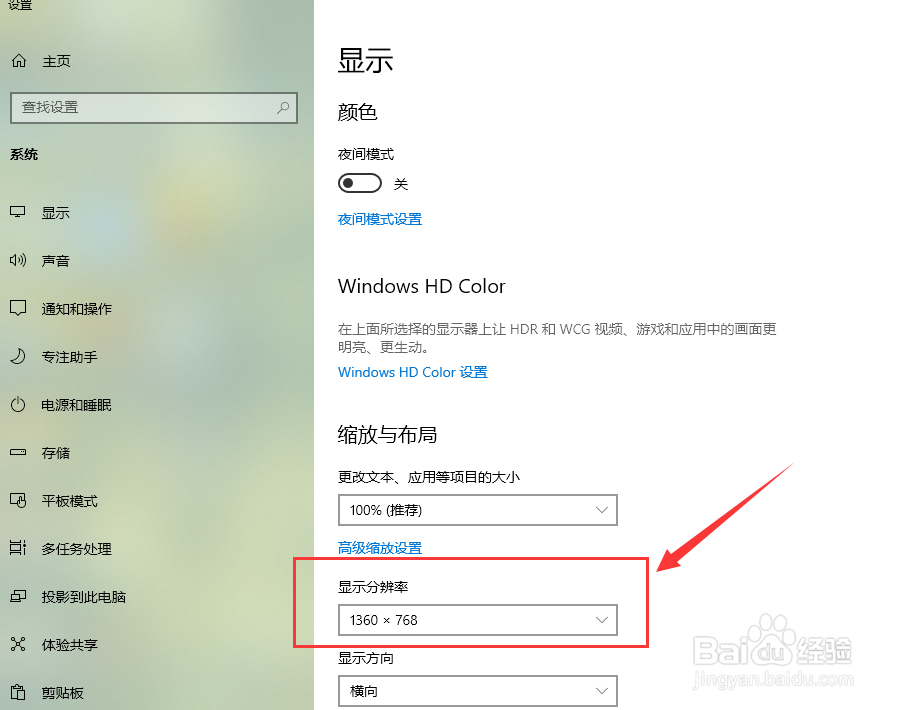Open Focus assist moon icon

click(18, 356)
